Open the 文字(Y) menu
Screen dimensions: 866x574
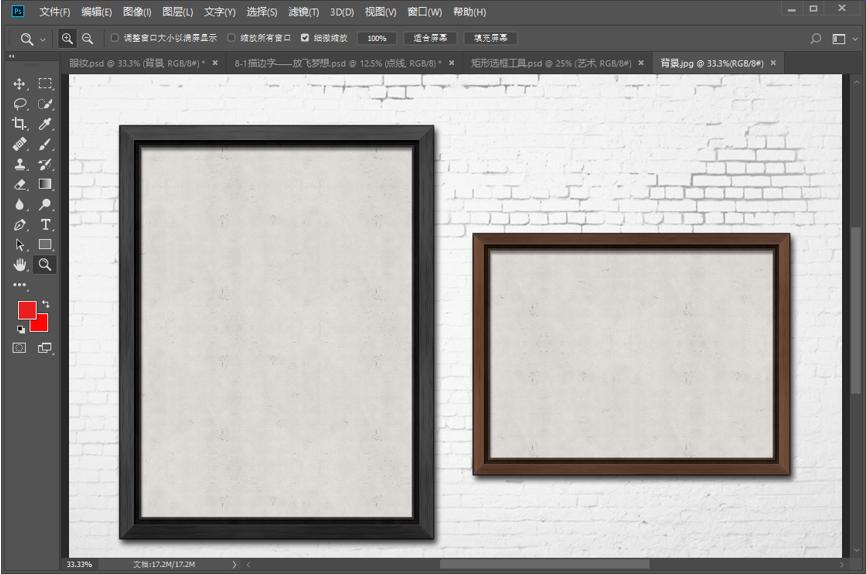click(220, 12)
